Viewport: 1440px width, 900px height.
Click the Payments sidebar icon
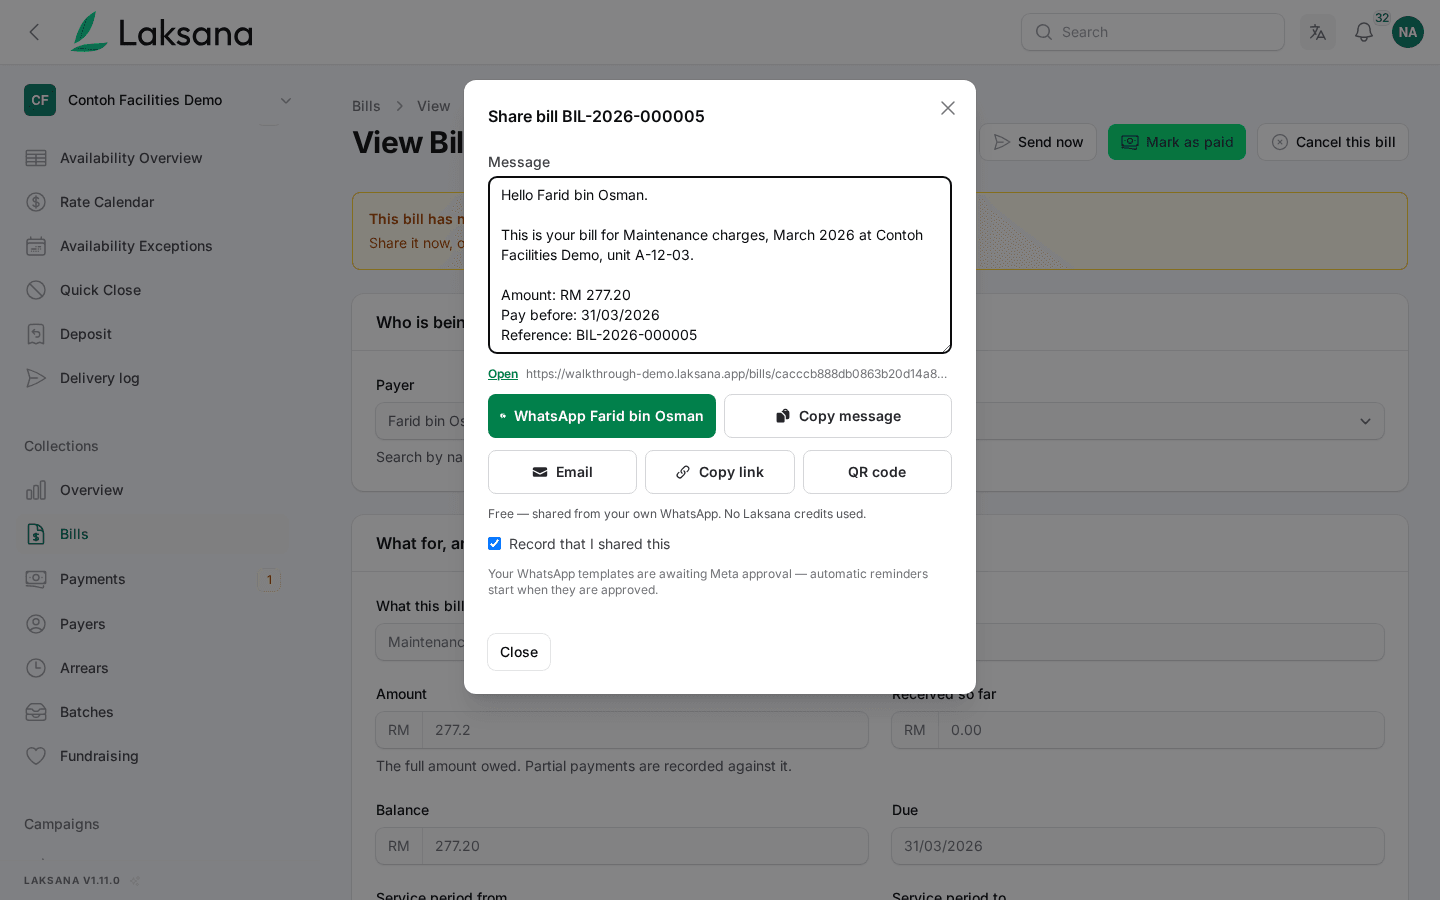(x=36, y=579)
